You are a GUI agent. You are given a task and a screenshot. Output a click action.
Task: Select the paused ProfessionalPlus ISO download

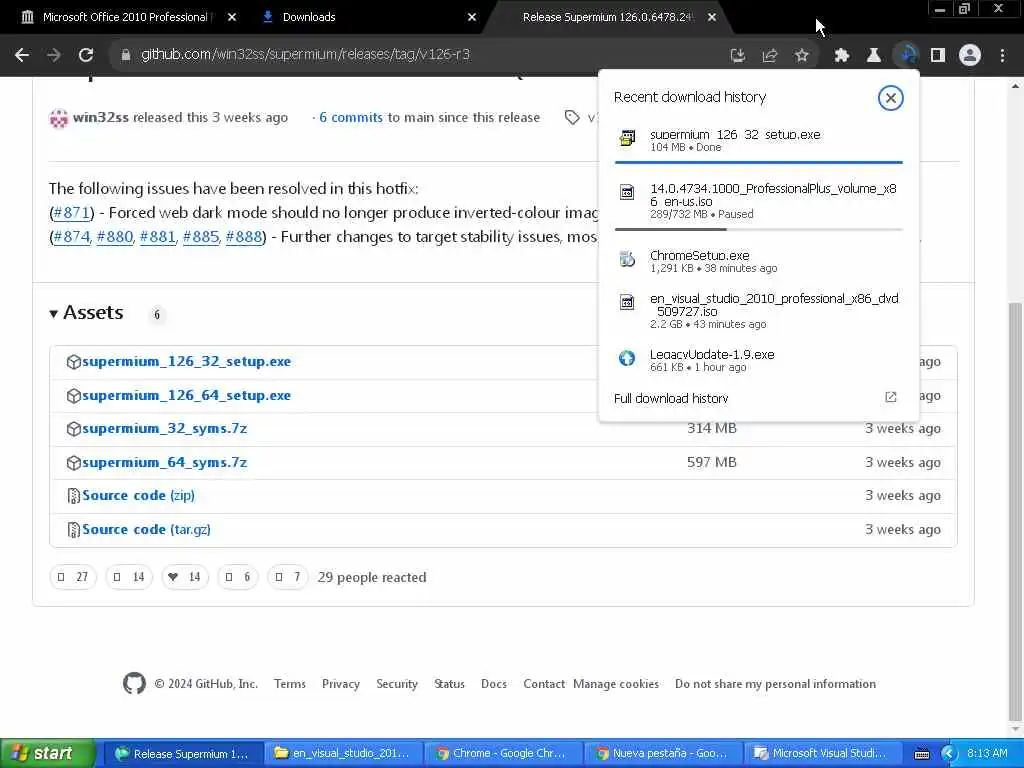(759, 201)
